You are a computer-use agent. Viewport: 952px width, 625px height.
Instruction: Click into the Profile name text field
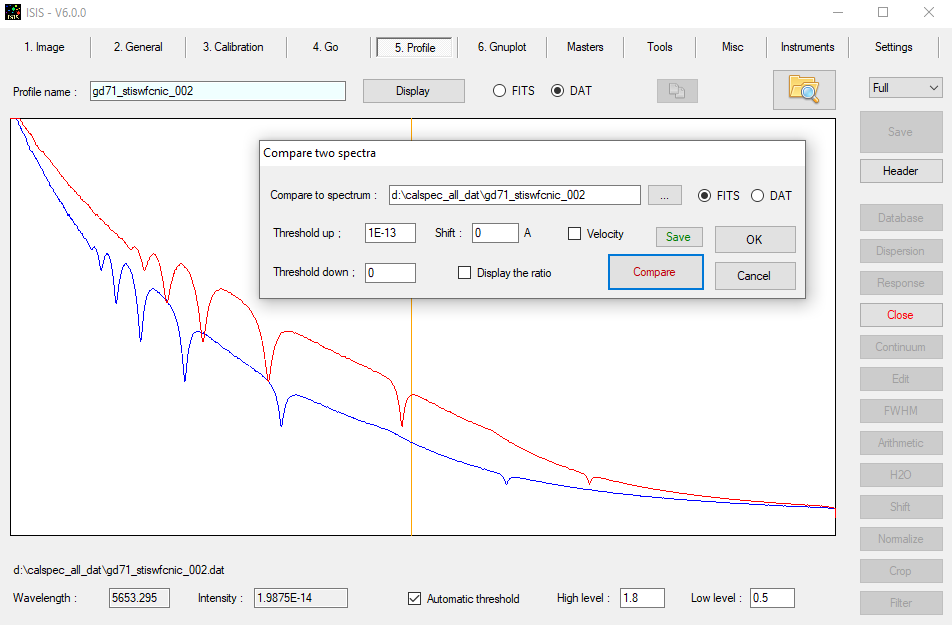217,91
